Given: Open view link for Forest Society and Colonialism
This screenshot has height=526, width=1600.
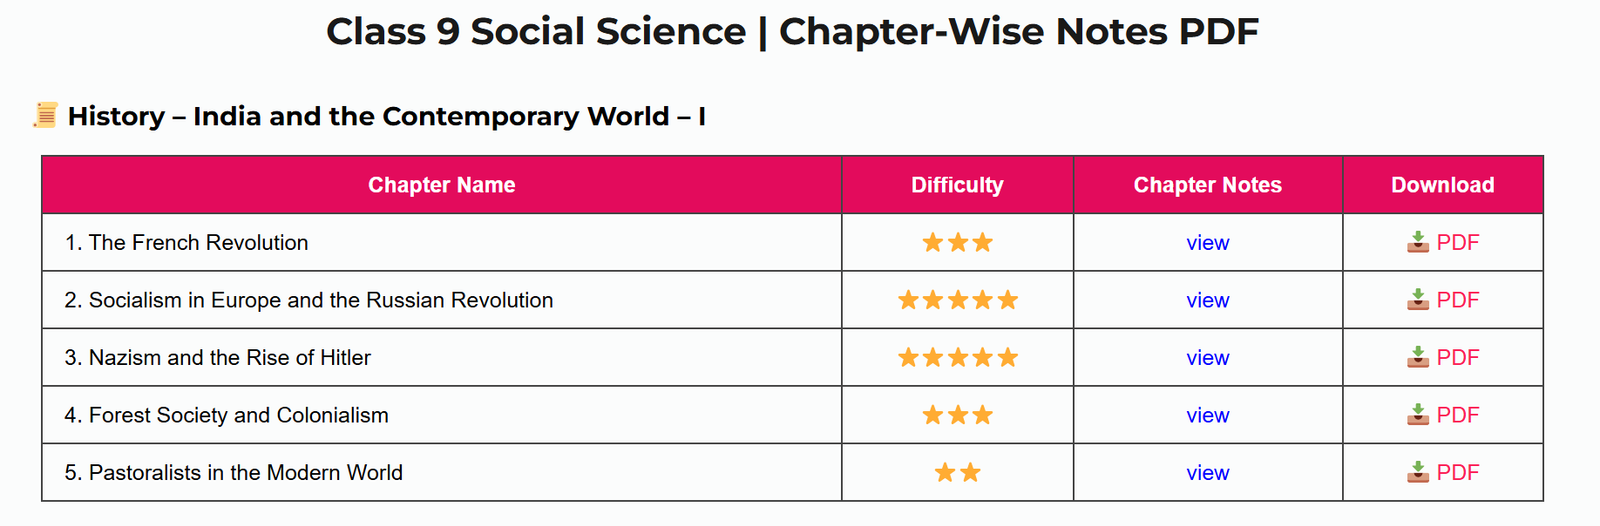Looking at the screenshot, I should coord(1207,415).
